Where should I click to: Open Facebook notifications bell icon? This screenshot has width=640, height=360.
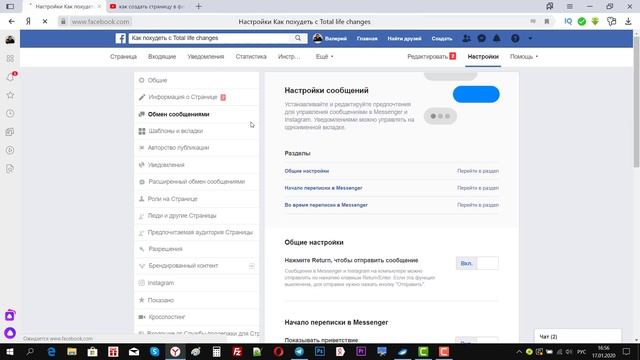pos(496,38)
